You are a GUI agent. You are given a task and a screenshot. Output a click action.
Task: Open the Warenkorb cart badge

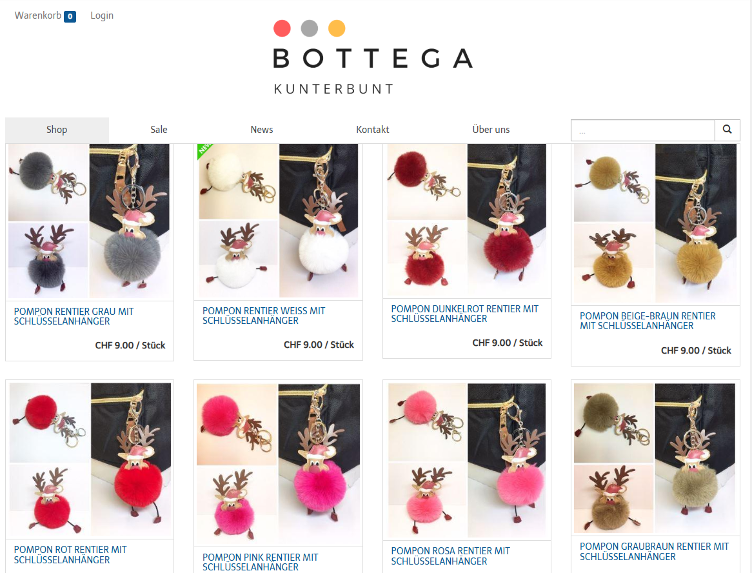tap(70, 16)
